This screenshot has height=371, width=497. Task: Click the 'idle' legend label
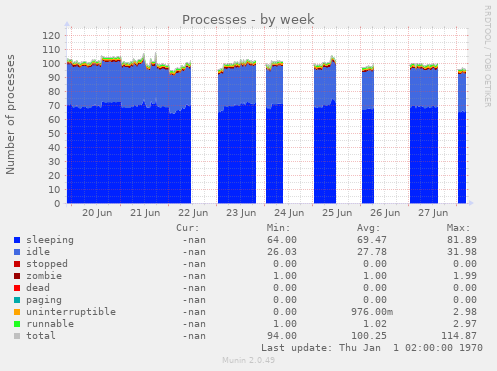[x=38, y=252]
